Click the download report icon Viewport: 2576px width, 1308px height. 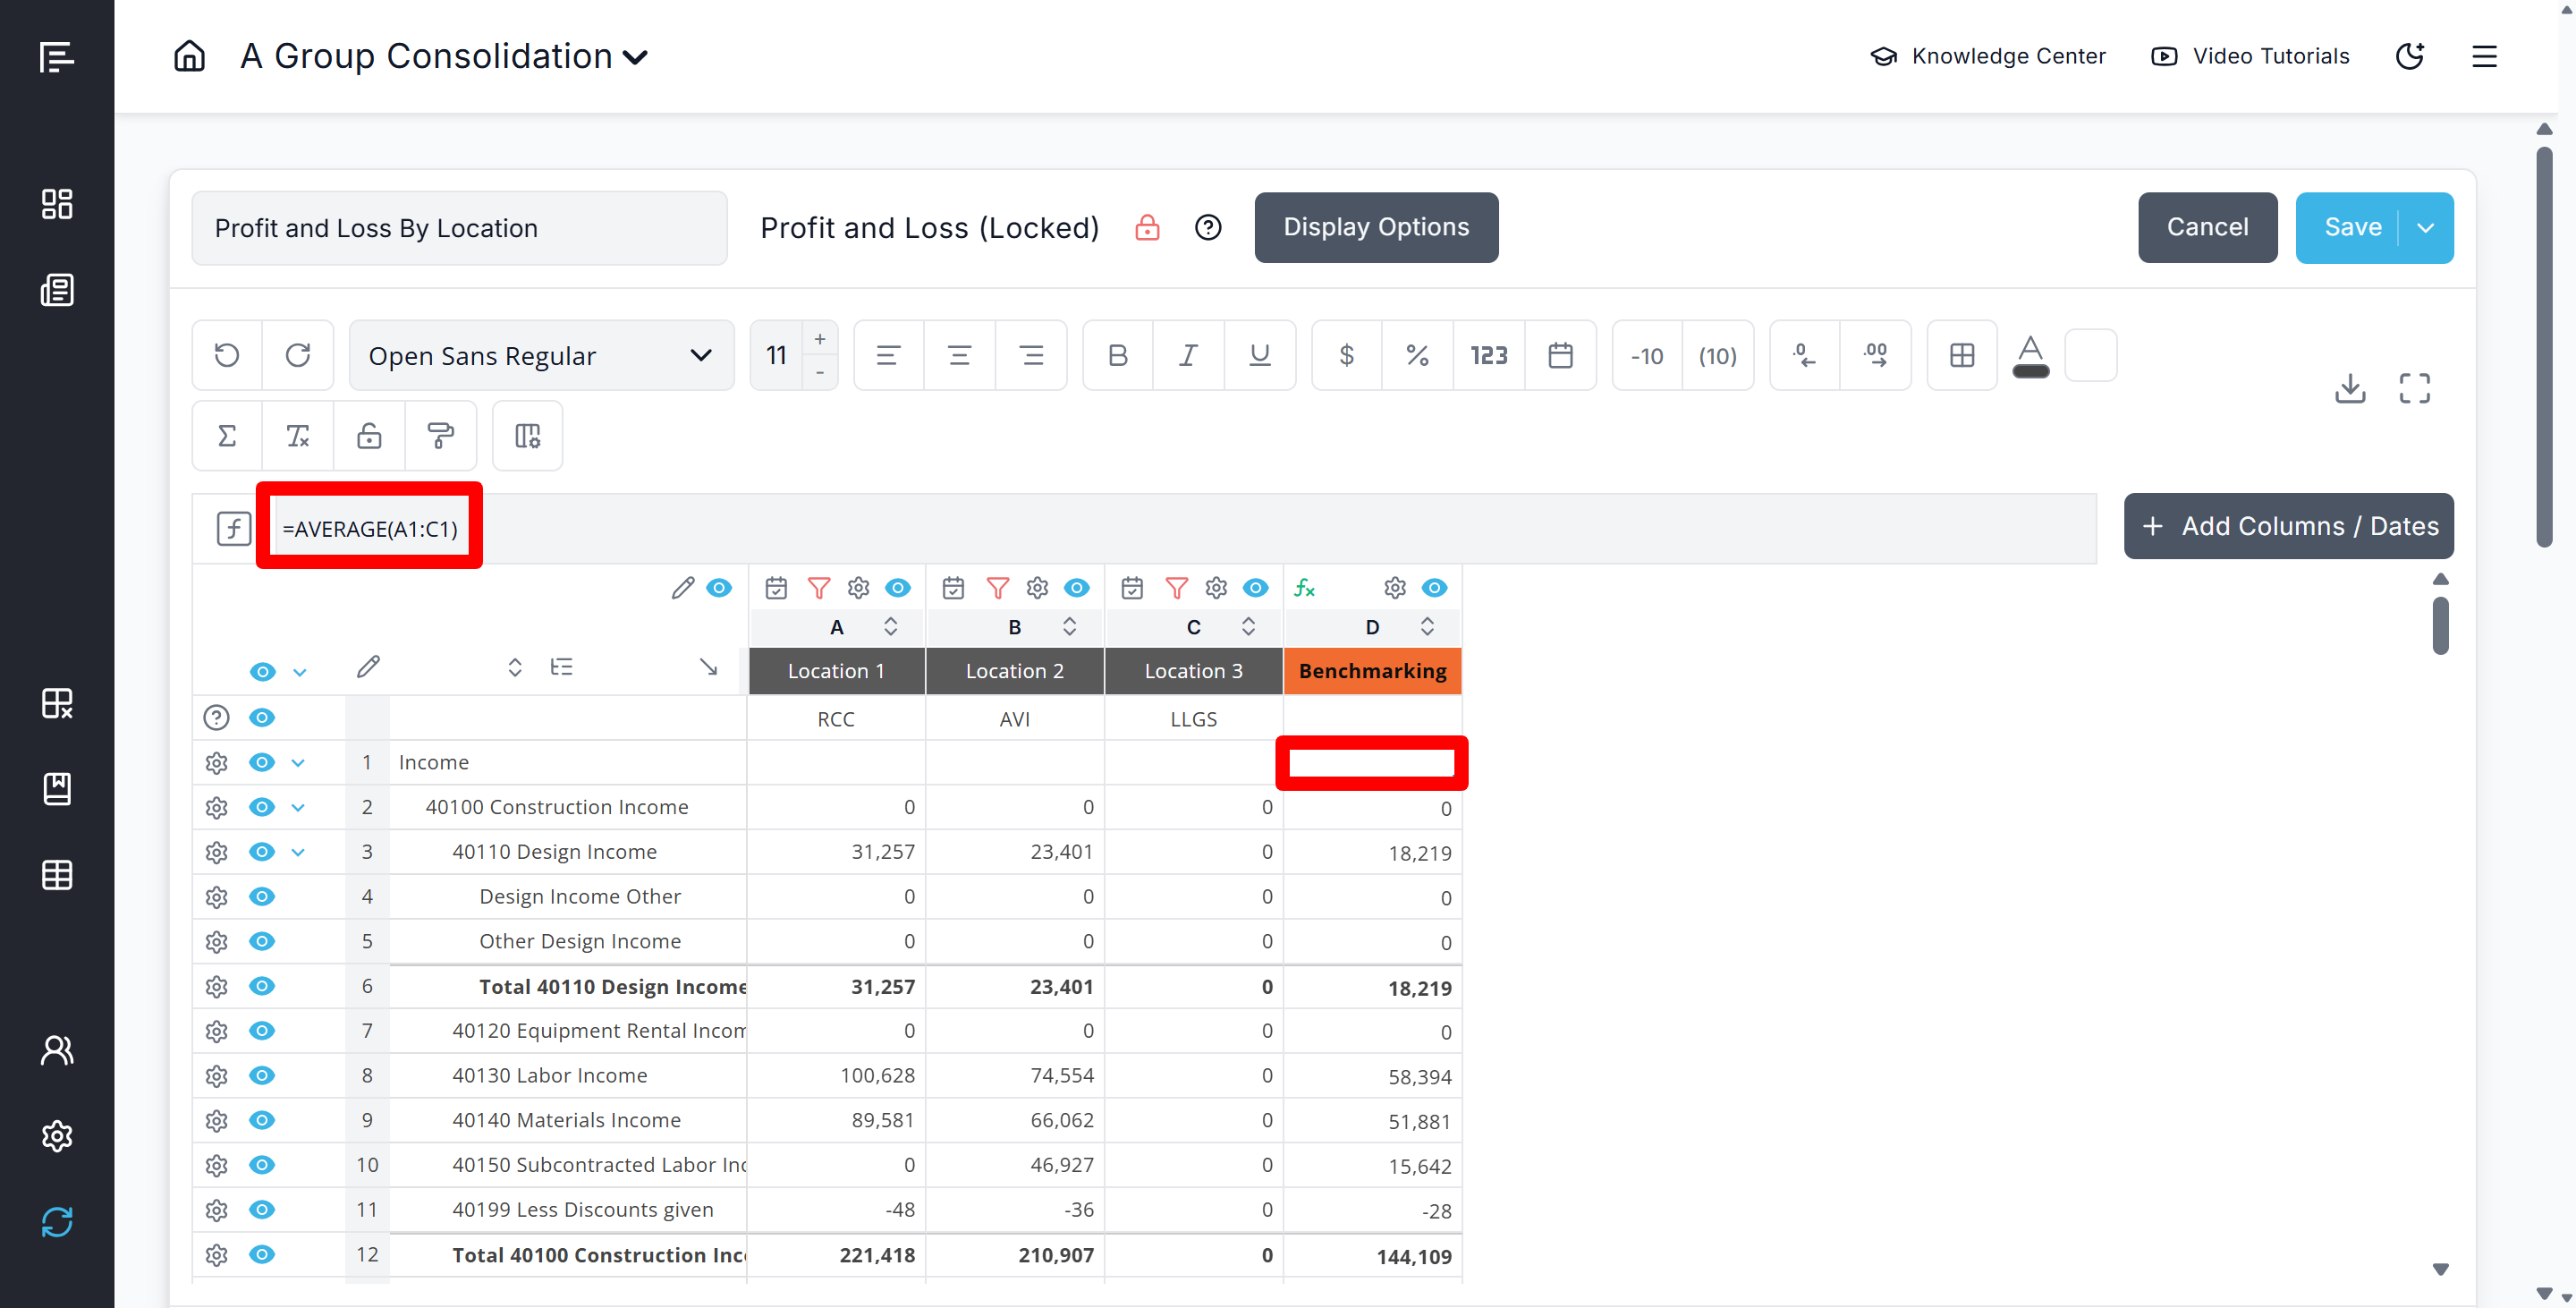click(2349, 388)
